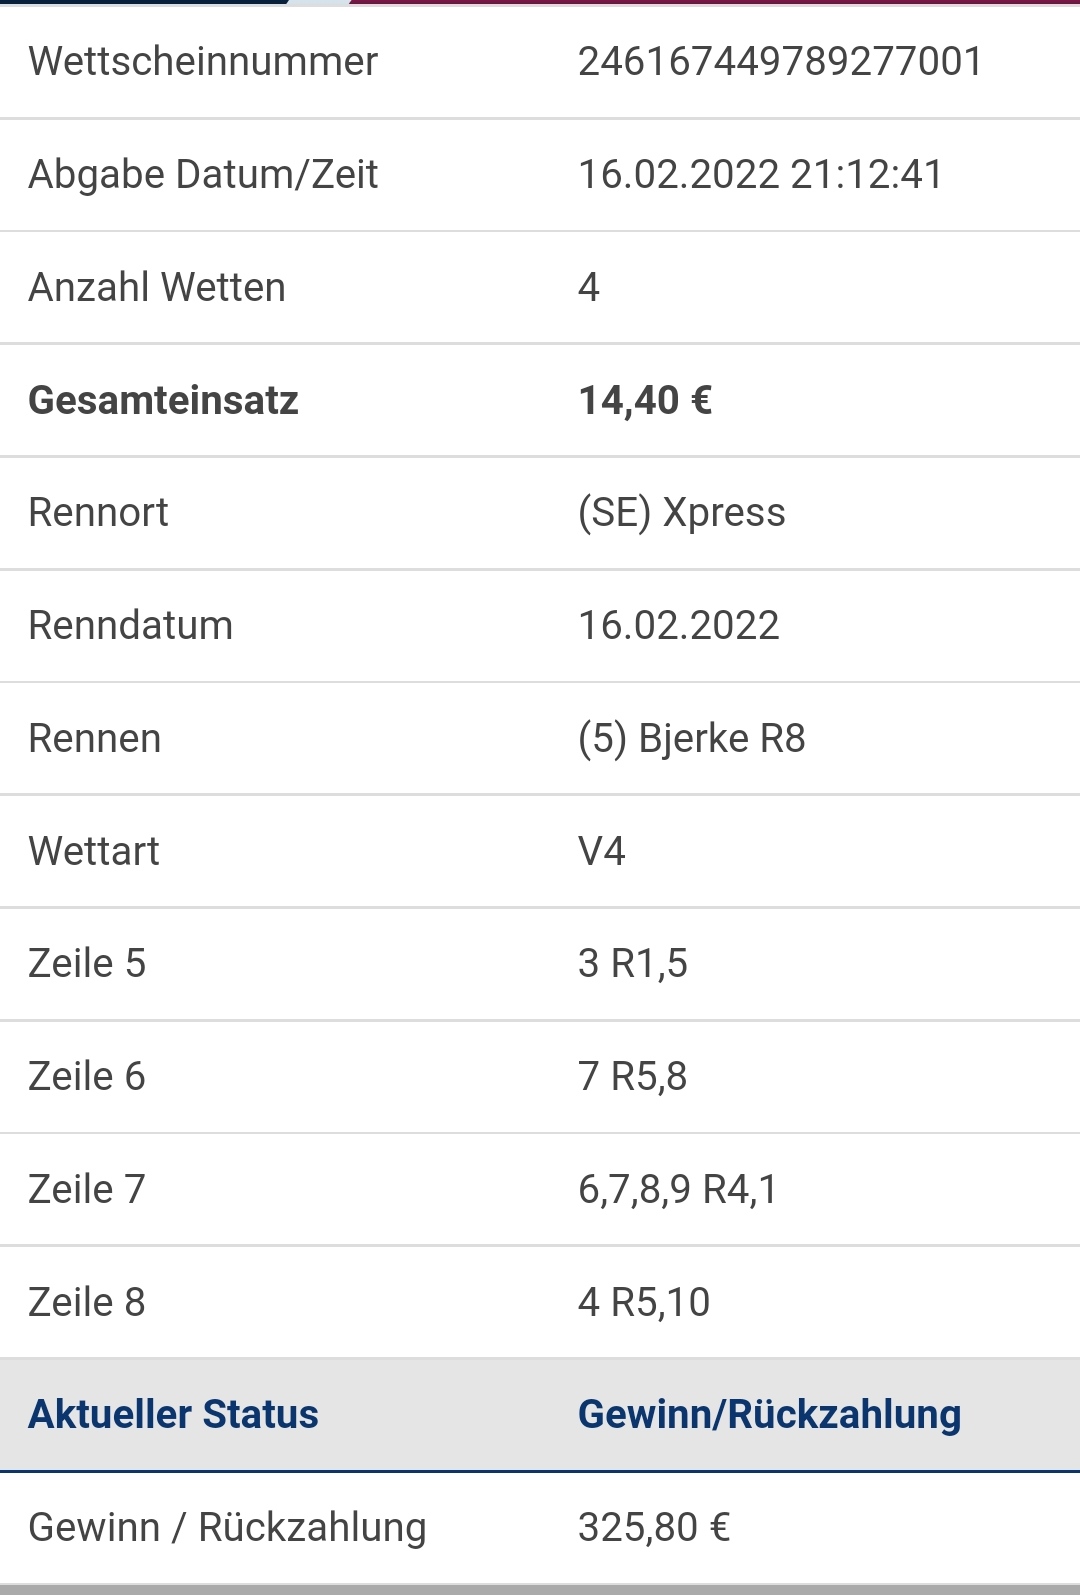Tap the Zeile 6 selection 7 R5,8
This screenshot has width=1080, height=1595.
point(633,1077)
